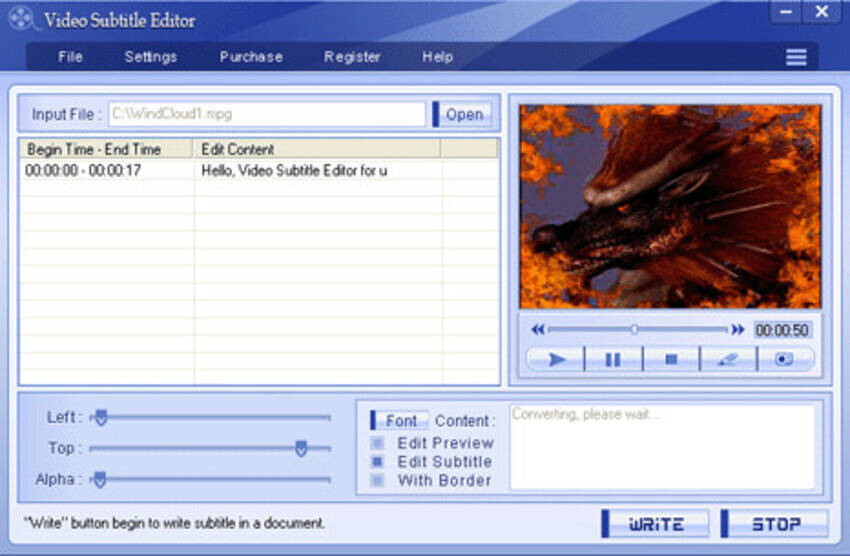
Task: Select 'Hello, Video Subtitle Editor for u' cell
Action: [318, 171]
